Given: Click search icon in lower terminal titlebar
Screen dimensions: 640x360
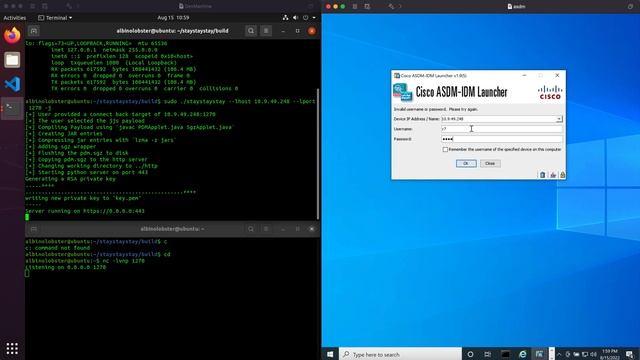Looking at the screenshot, I should coord(251,229).
